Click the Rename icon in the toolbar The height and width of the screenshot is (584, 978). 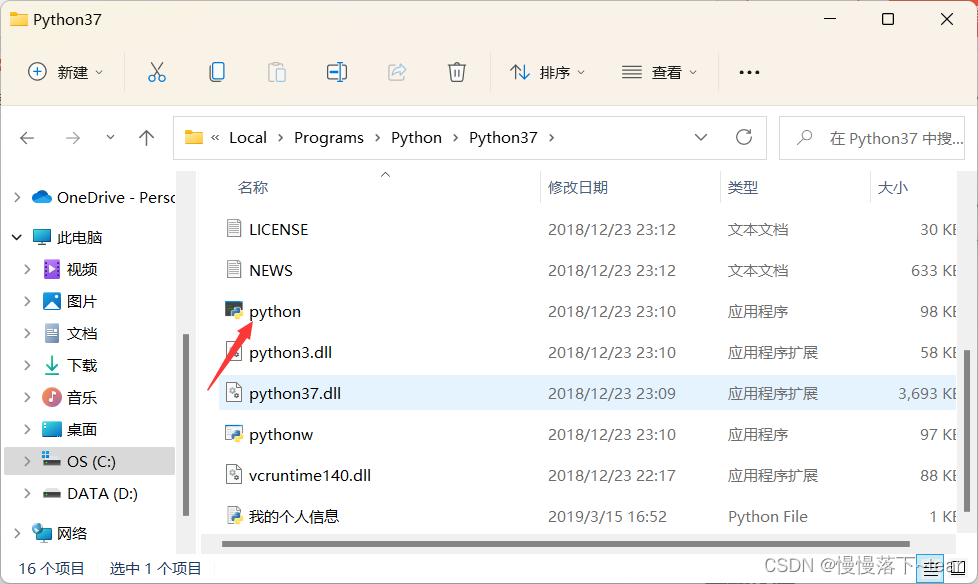click(x=337, y=72)
